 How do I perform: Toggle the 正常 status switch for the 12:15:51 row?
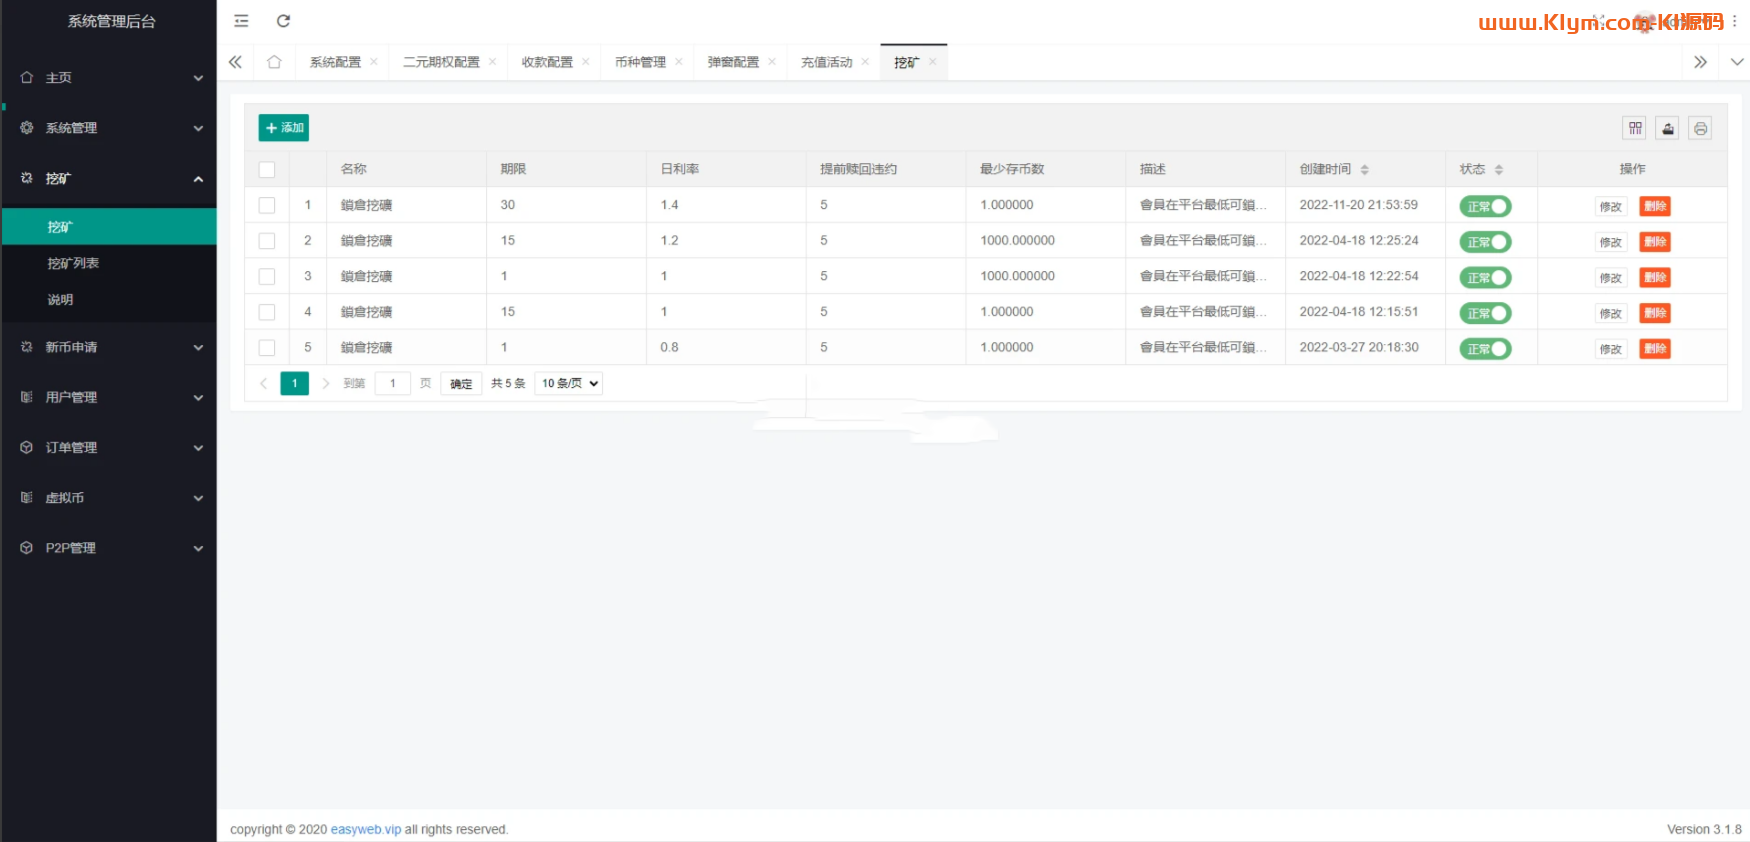1485,313
